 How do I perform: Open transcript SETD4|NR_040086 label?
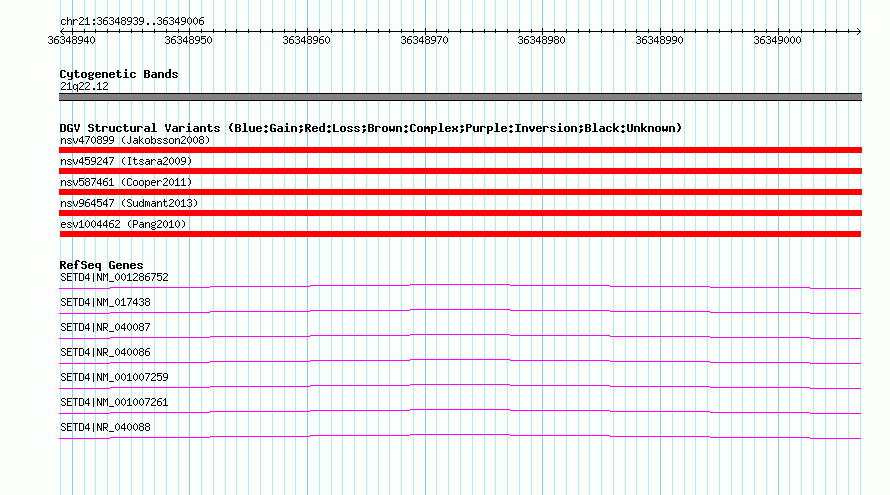105,353
